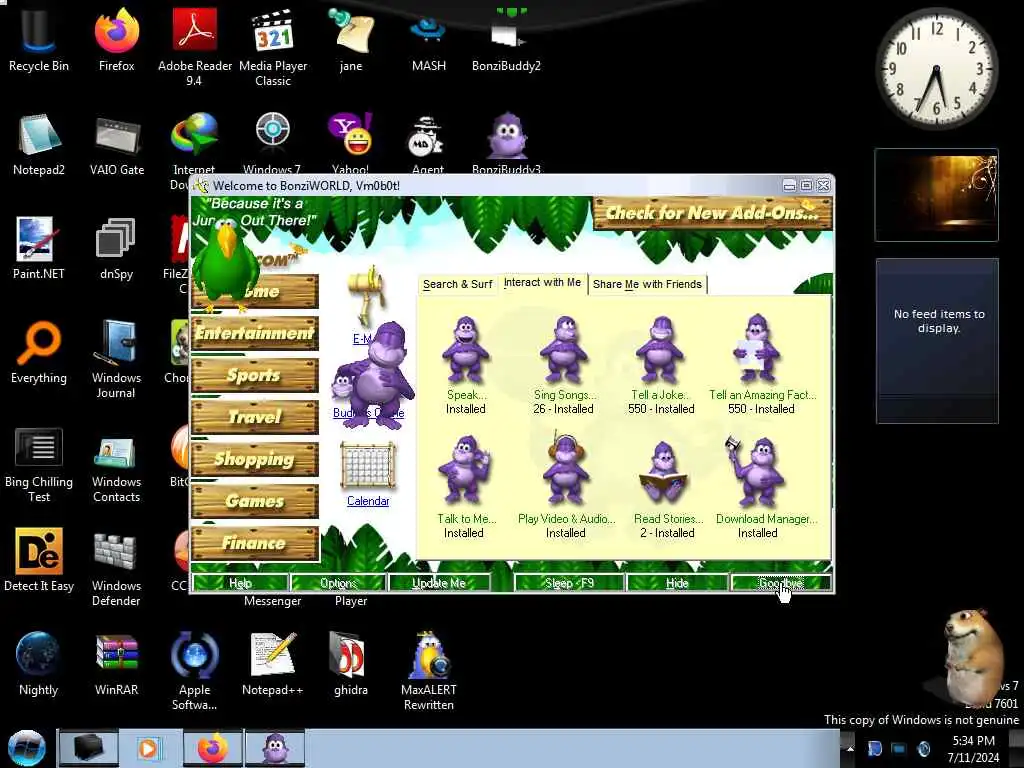Select the Bing Chilling Test desktop icon

pyautogui.click(x=39, y=464)
